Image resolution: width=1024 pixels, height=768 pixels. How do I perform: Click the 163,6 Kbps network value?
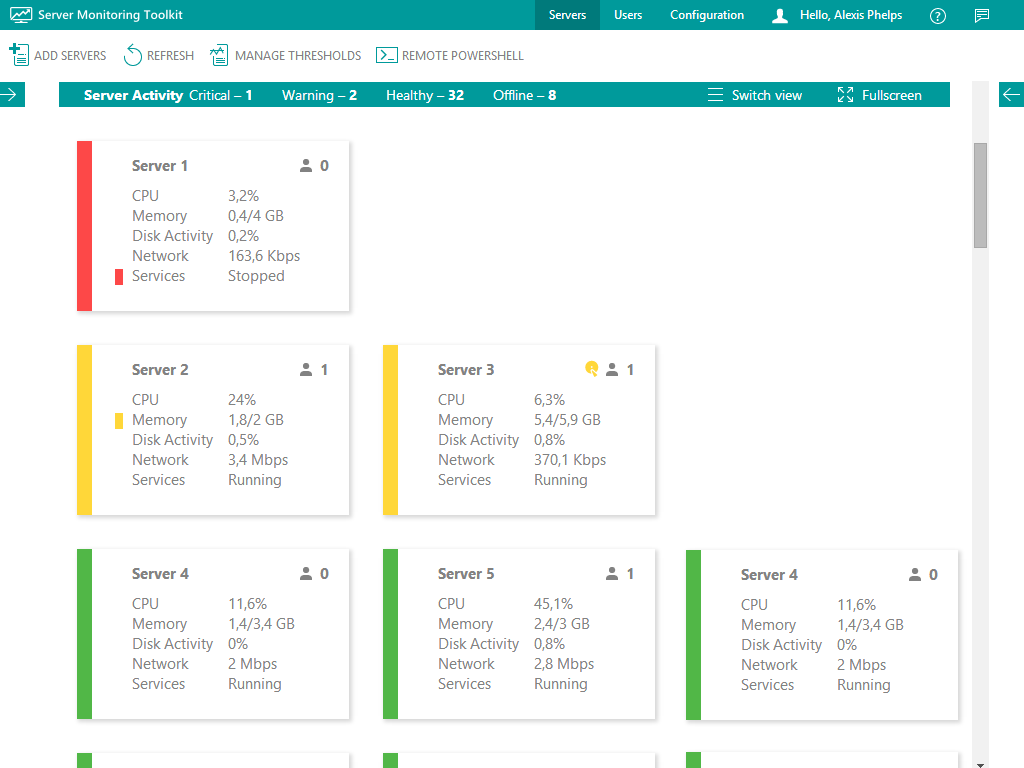pos(264,256)
